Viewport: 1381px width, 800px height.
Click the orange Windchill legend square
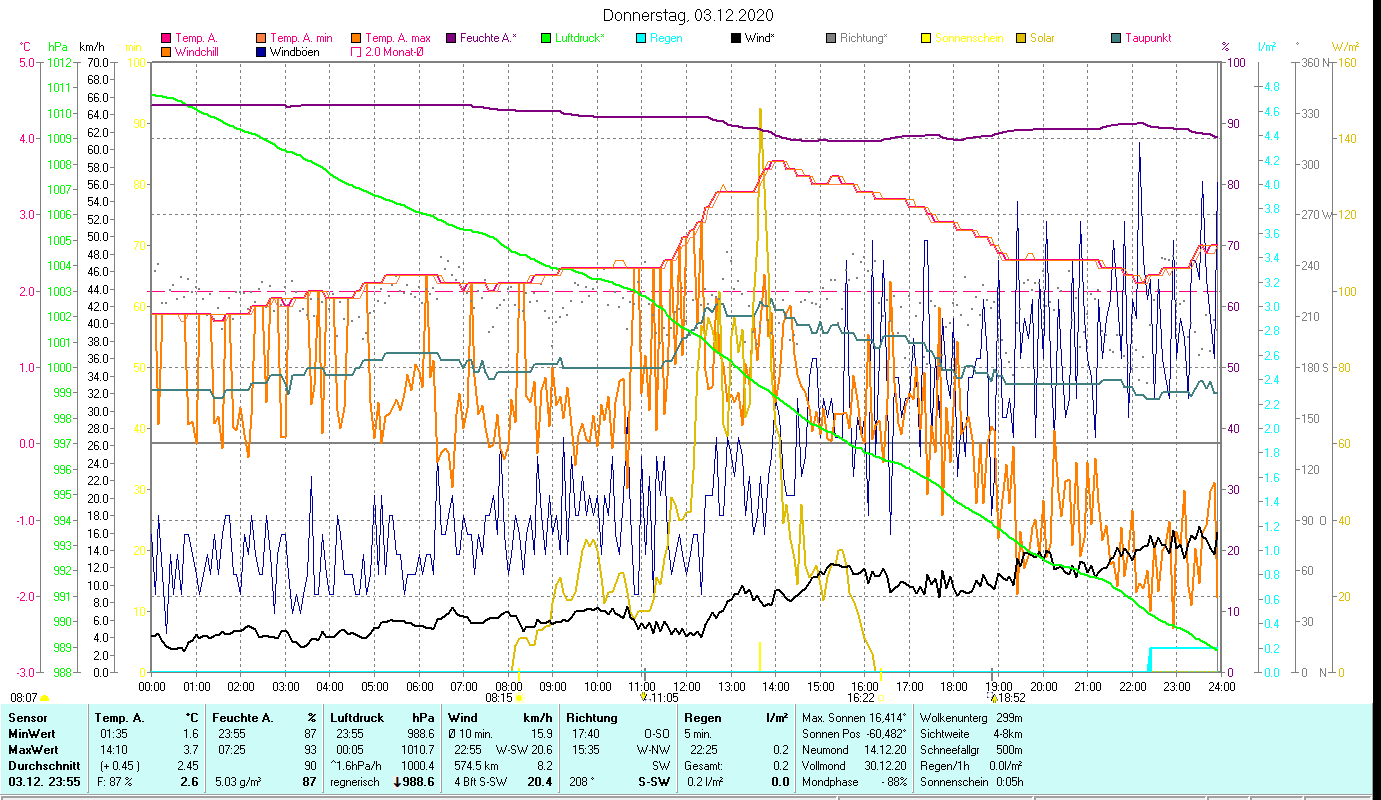[166, 52]
